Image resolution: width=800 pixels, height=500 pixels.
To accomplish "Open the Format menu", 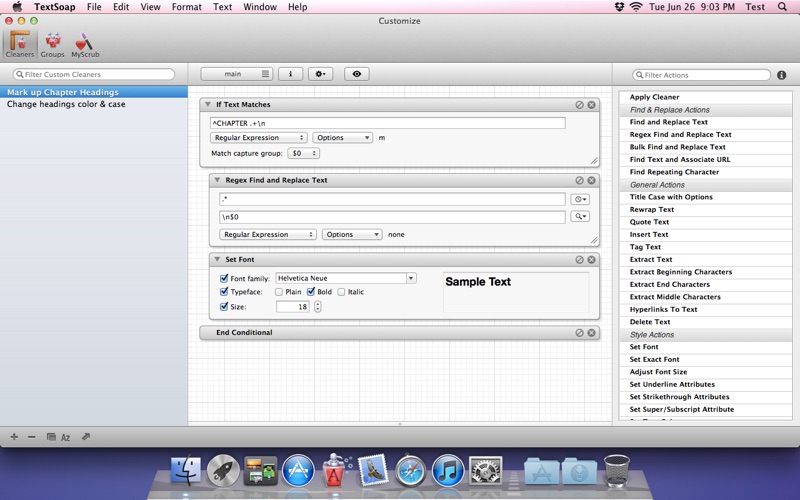I will tap(186, 7).
